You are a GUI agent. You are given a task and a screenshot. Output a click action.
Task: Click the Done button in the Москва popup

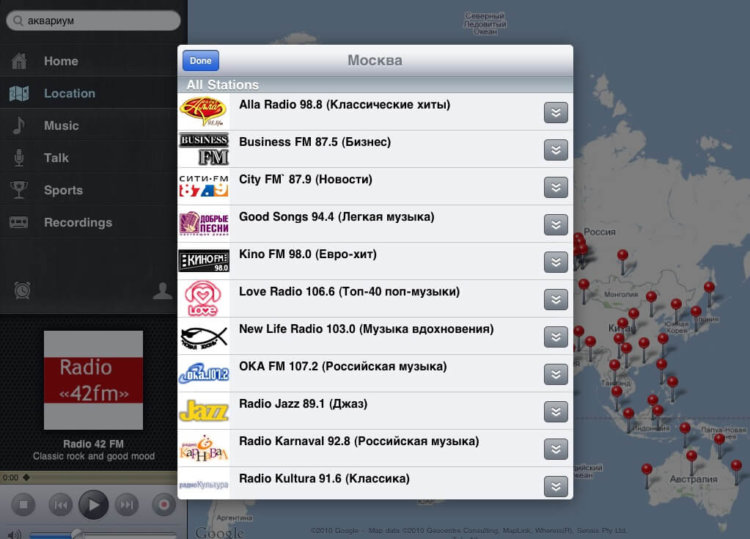200,61
